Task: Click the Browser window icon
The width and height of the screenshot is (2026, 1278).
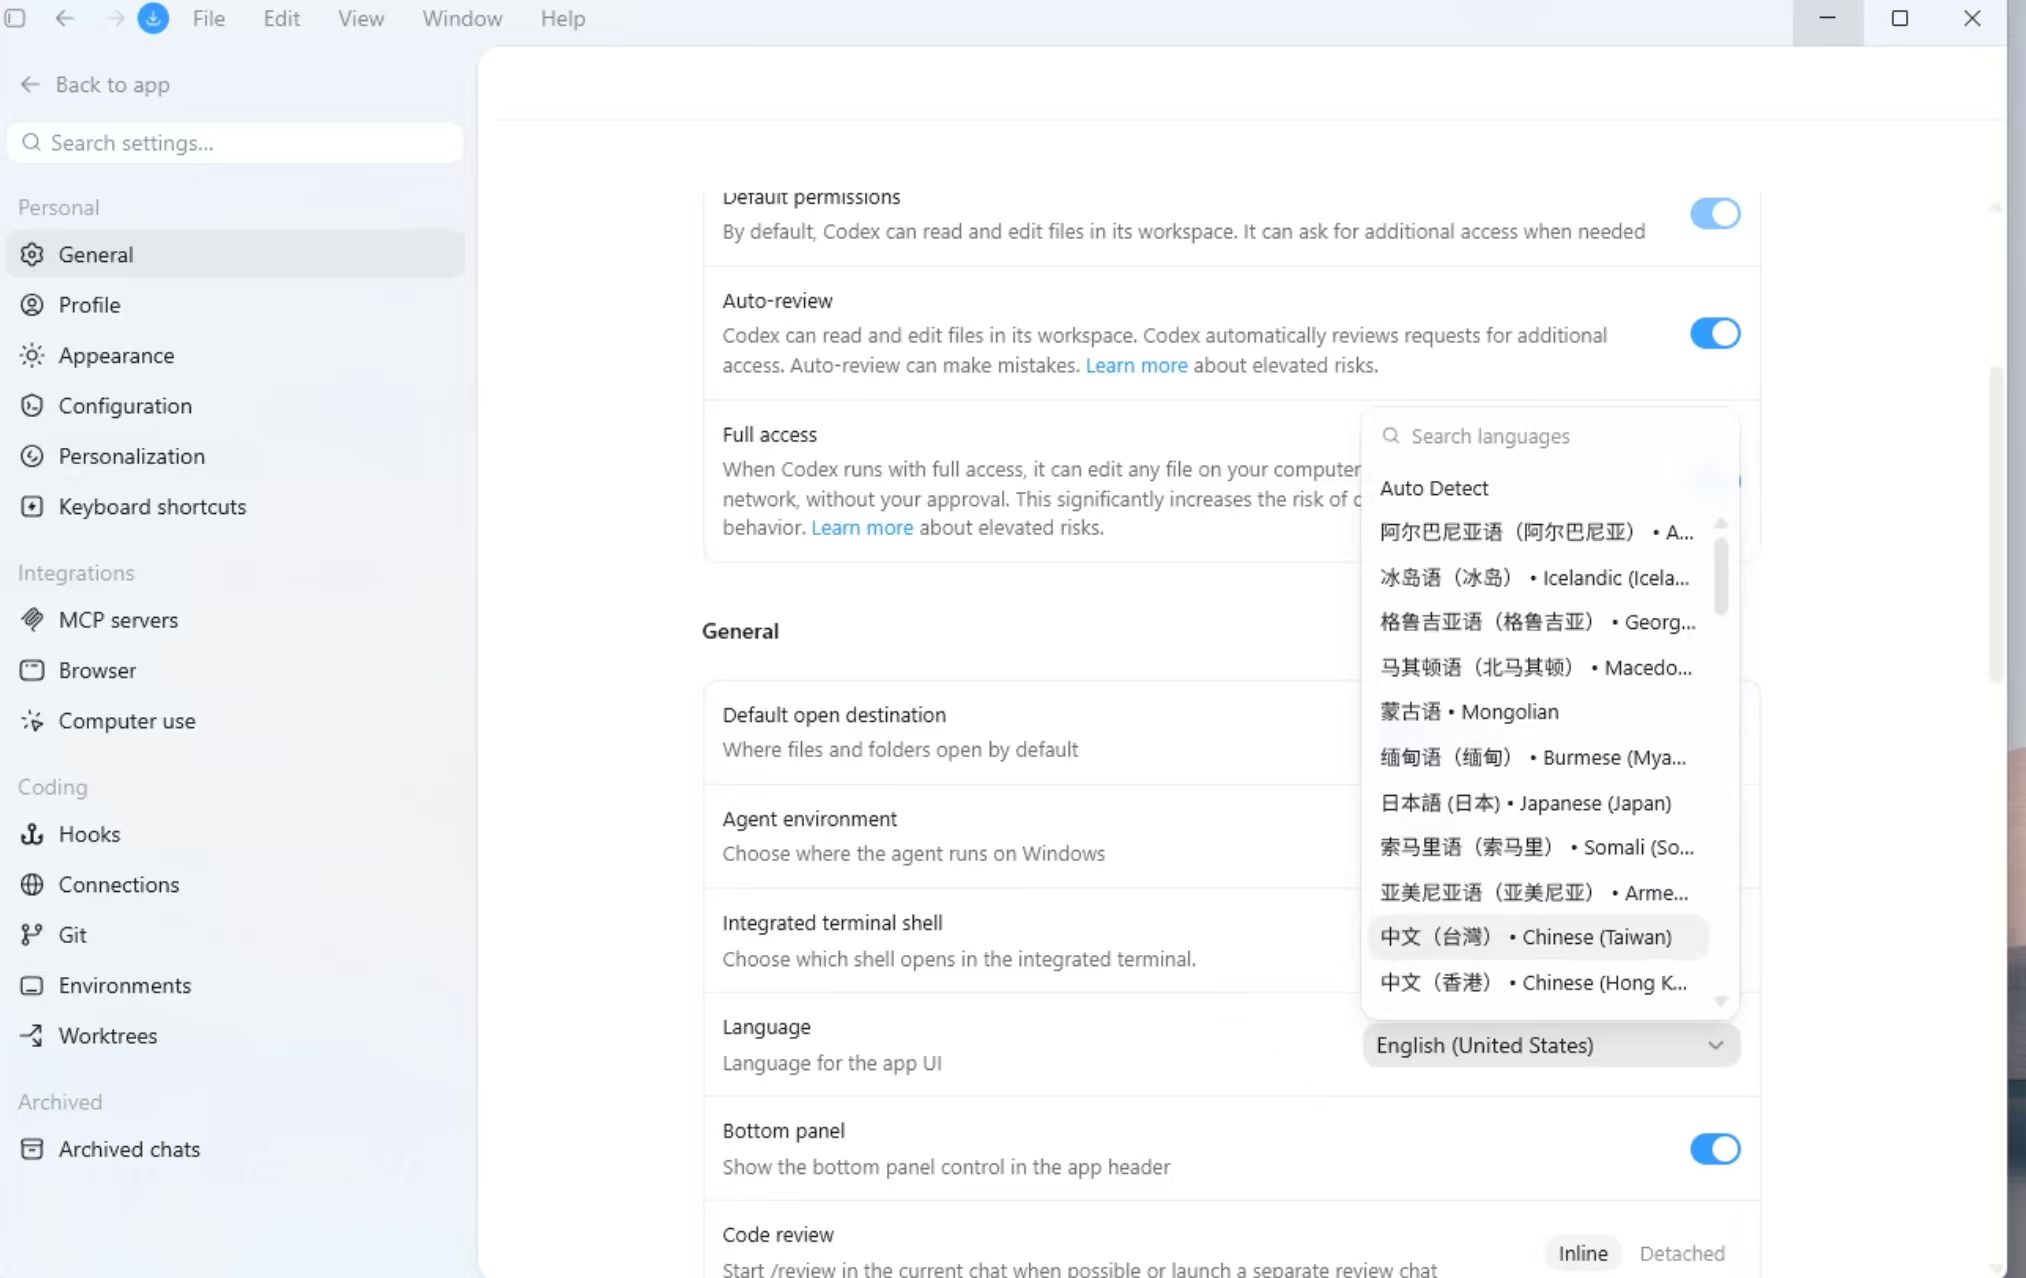Action: pyautogui.click(x=32, y=671)
